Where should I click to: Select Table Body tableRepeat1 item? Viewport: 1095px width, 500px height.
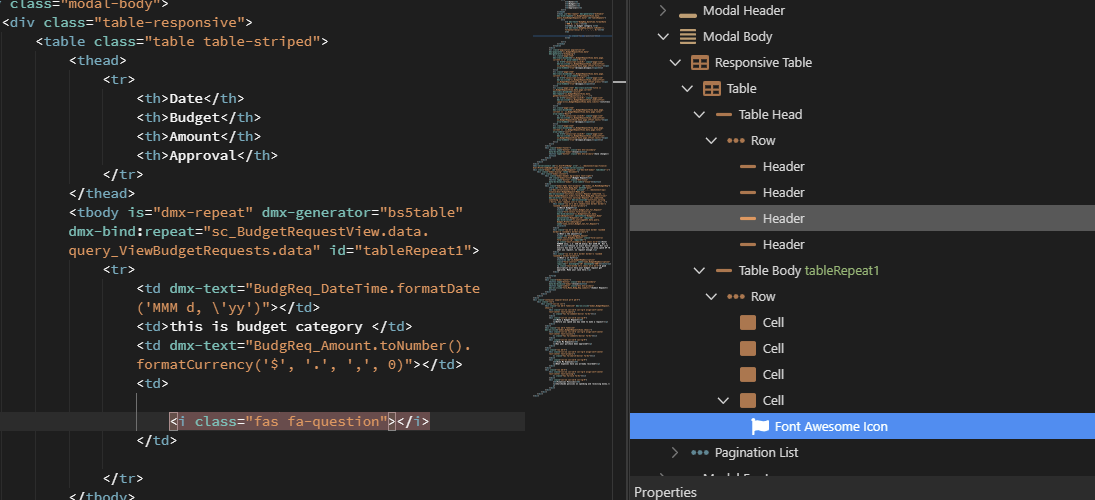click(807, 270)
